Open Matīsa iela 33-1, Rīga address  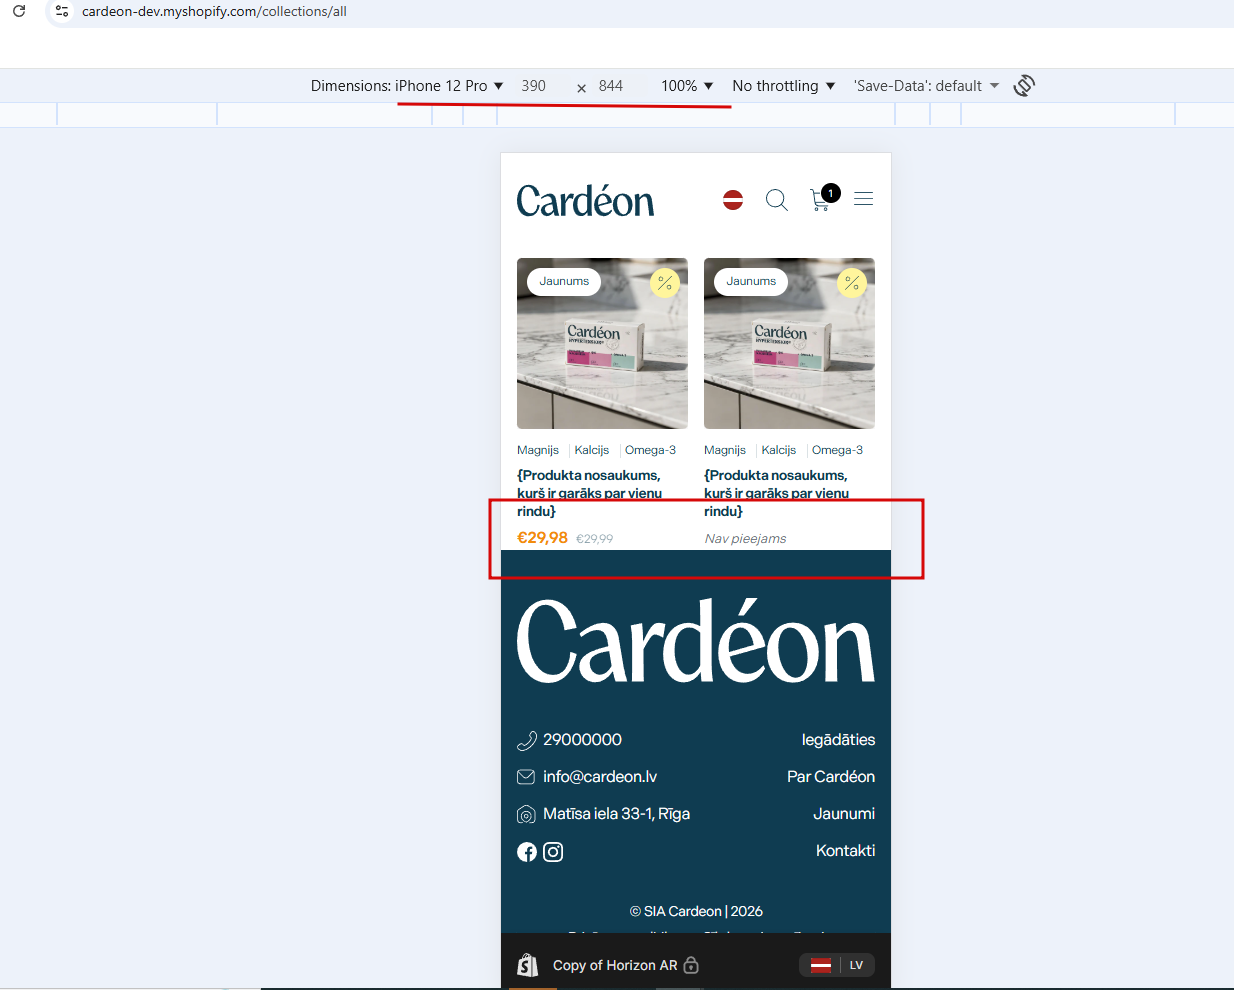point(616,814)
